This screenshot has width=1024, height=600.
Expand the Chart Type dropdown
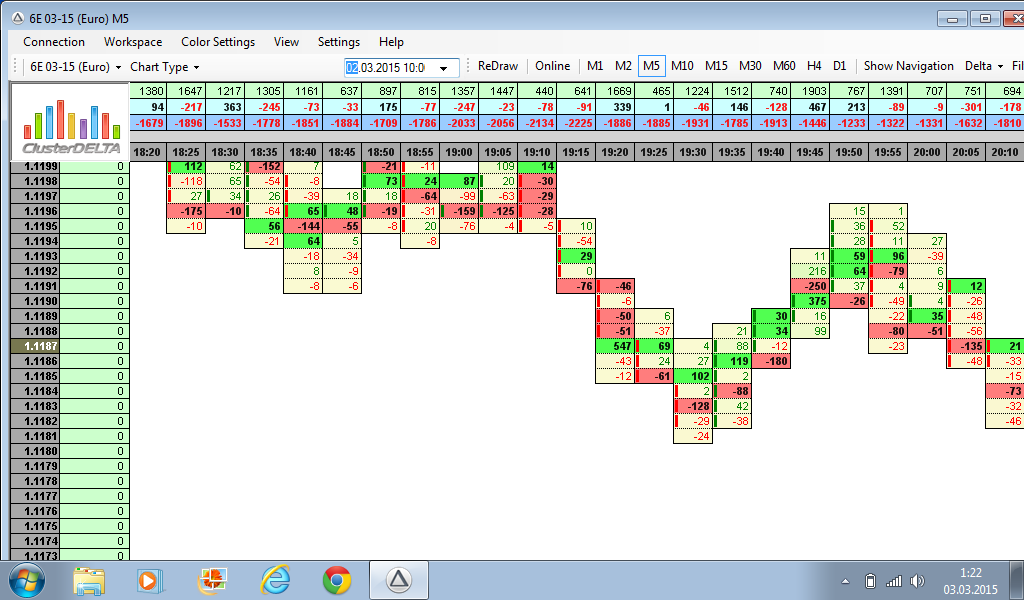165,67
